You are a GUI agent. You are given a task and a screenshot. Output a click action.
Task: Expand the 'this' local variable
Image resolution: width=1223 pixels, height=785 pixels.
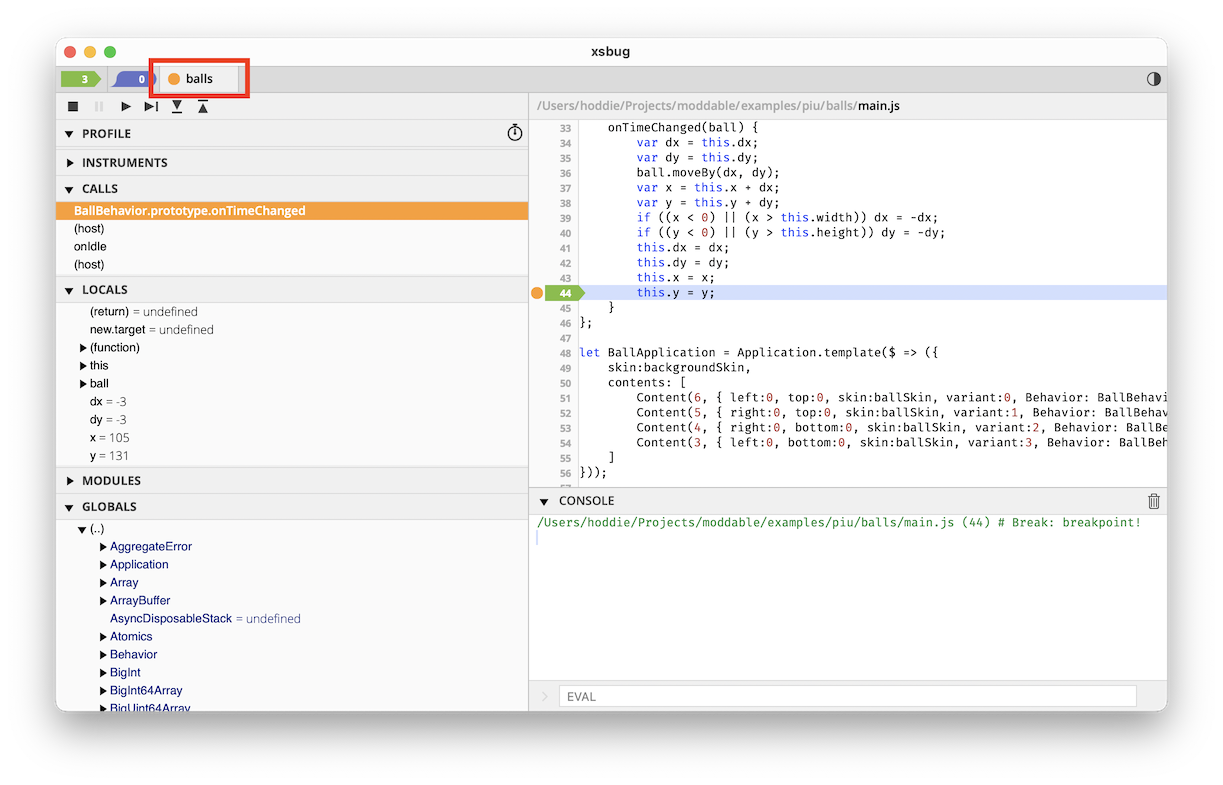click(x=84, y=366)
